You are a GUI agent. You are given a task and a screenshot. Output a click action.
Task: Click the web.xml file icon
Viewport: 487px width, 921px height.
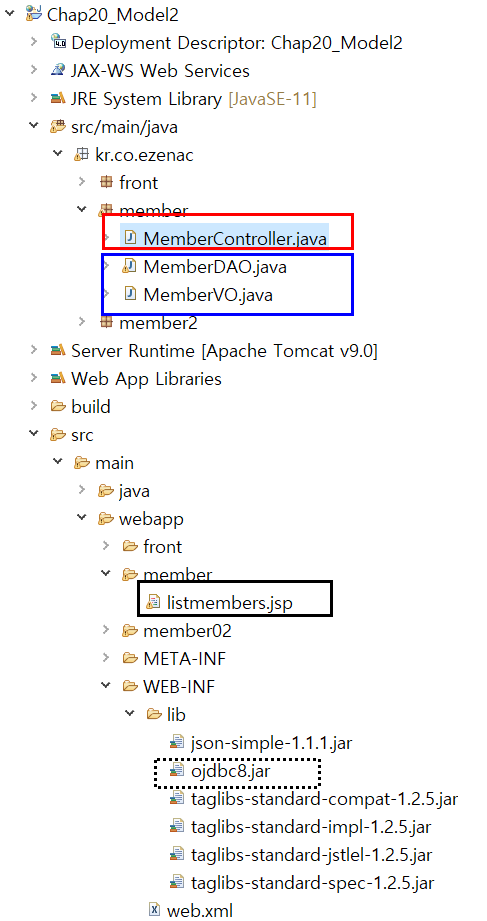(154, 910)
